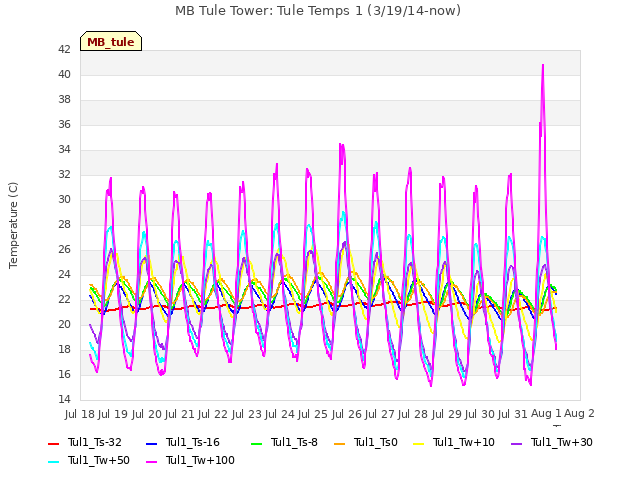Click the Jul 25 x-axis date label
The height and width of the screenshot is (480, 640).
(x=313, y=414)
